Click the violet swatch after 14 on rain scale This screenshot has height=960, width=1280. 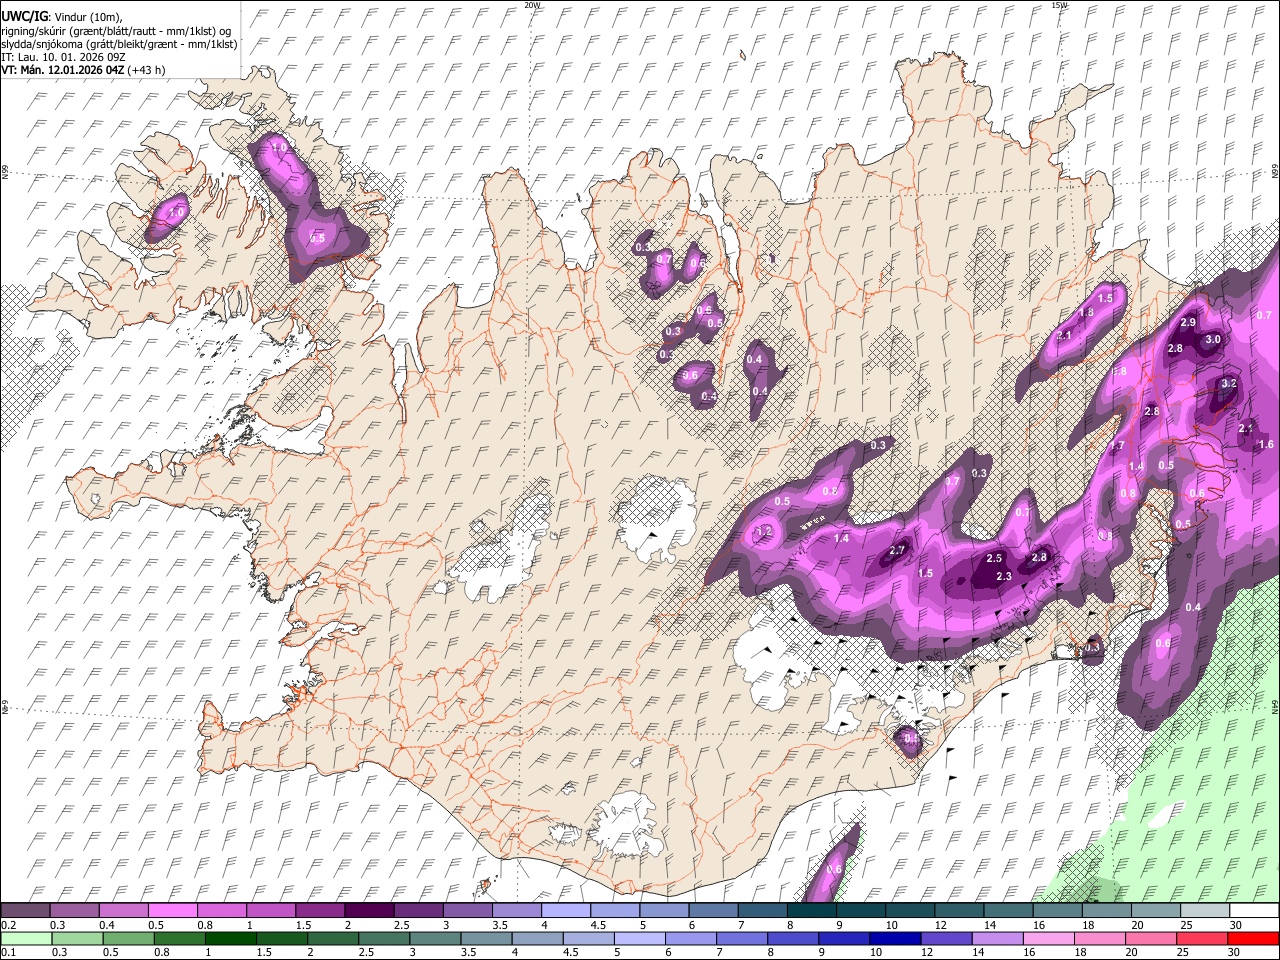(x=998, y=938)
